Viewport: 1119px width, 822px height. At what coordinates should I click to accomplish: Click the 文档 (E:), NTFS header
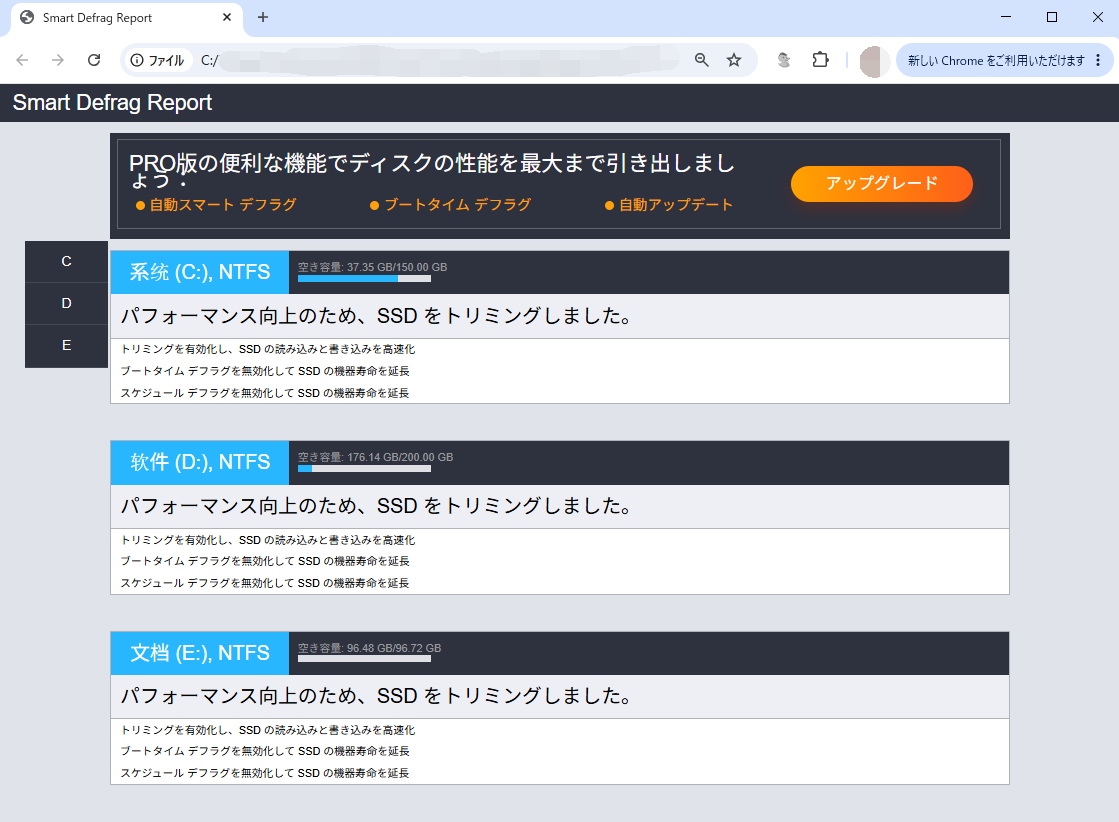(x=200, y=653)
